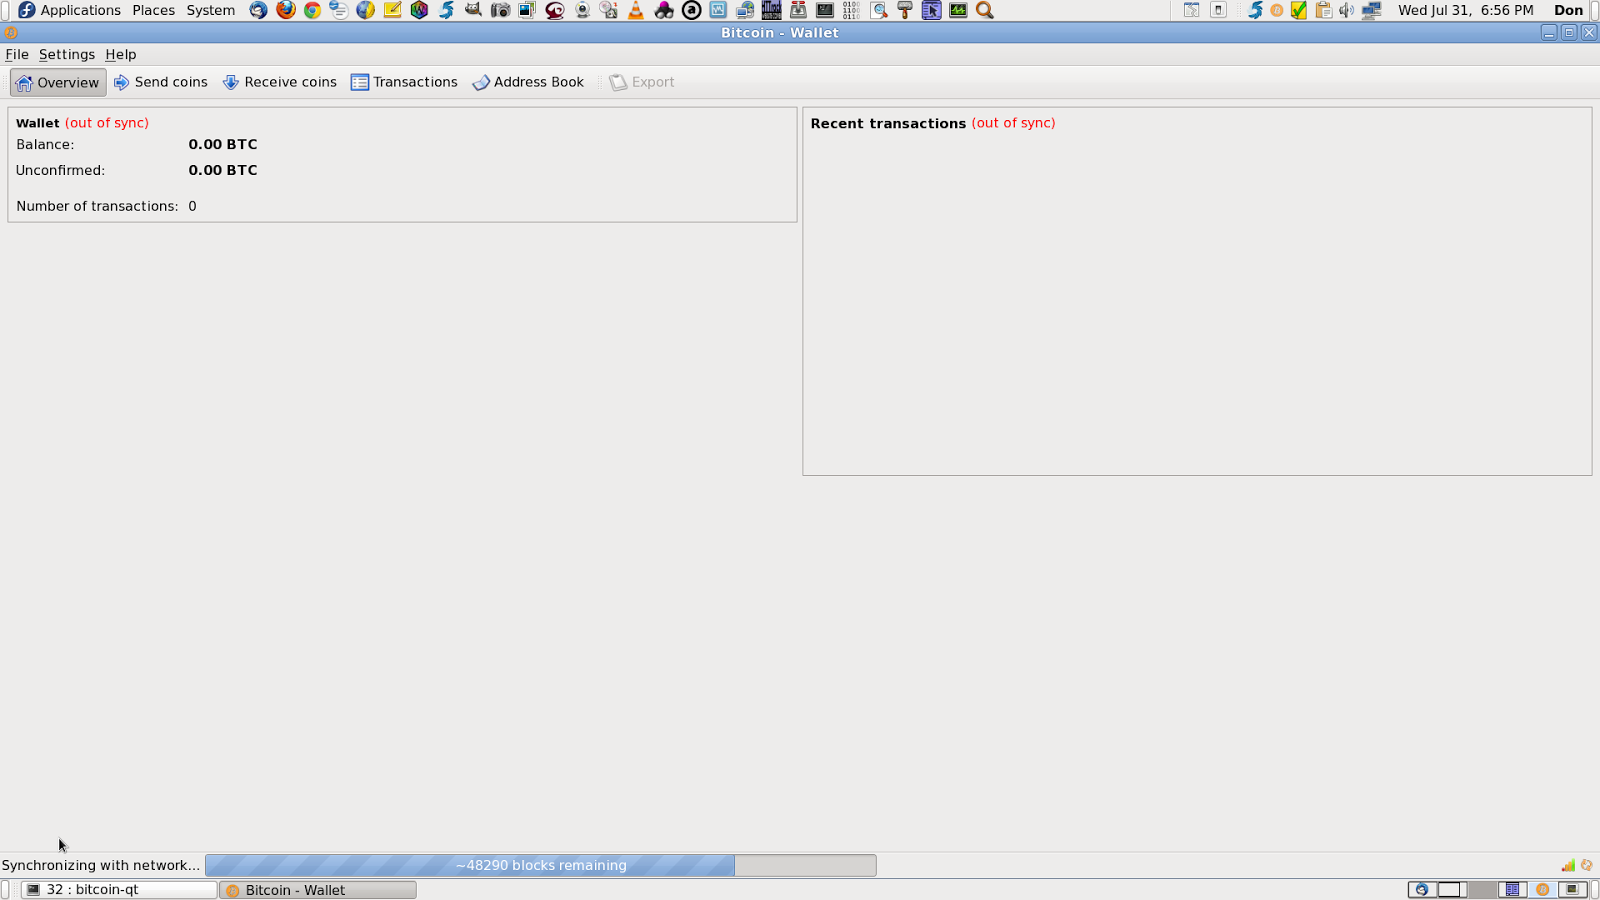This screenshot has width=1600, height=900.
Task: Switch to the grey empty workspace
Action: (x=1482, y=889)
